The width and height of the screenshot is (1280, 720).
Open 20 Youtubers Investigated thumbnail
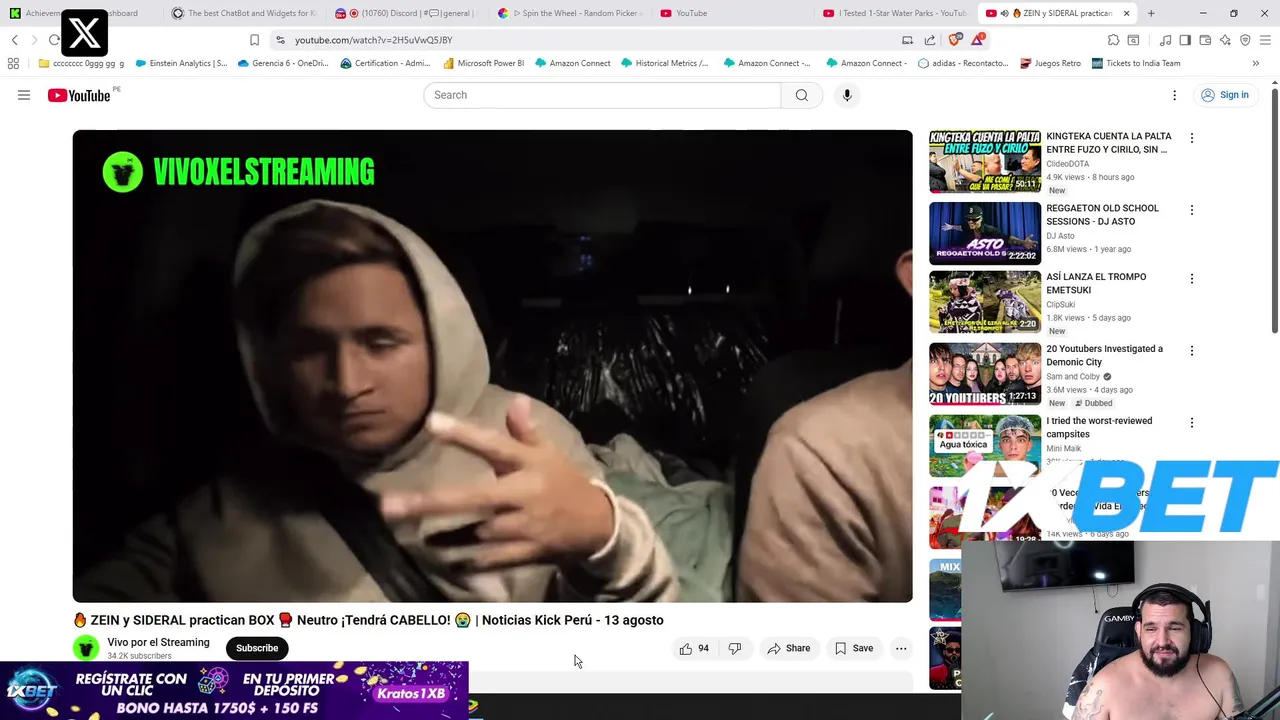click(x=985, y=374)
